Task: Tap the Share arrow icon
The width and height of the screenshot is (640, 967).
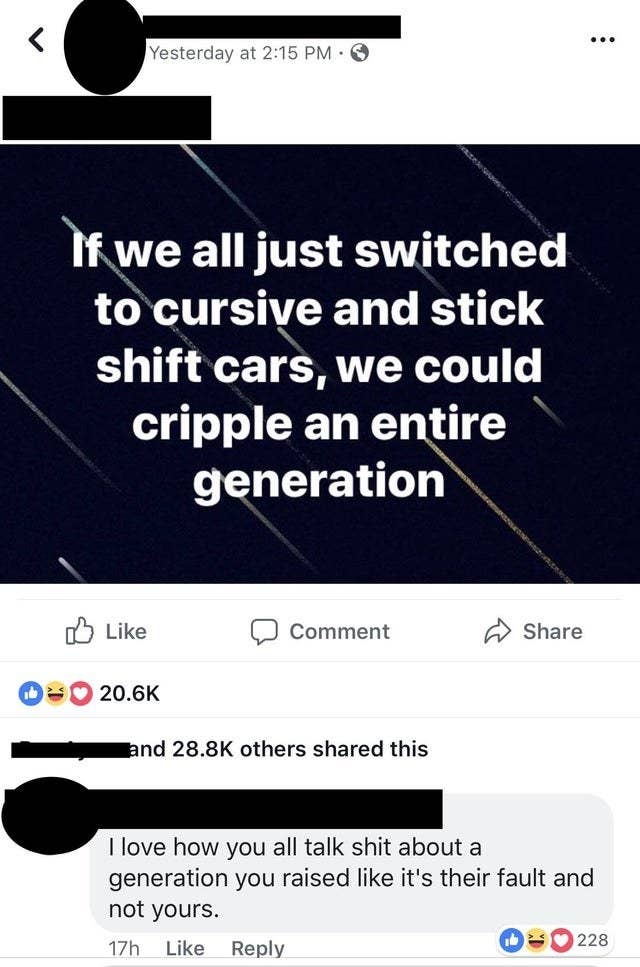Action: [x=498, y=632]
